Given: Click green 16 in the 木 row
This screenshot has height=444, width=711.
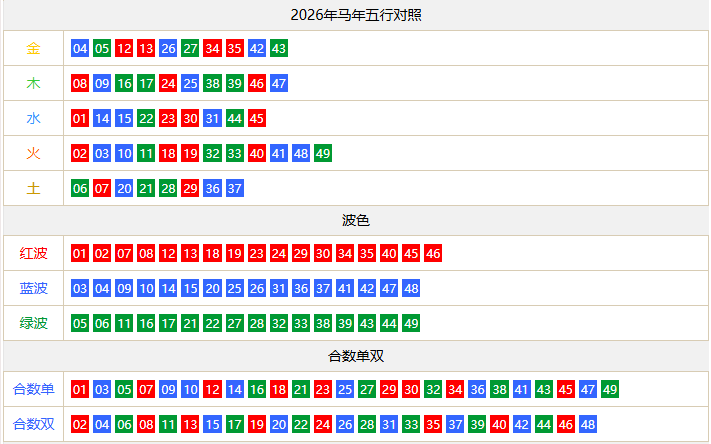Looking at the screenshot, I should [124, 83].
